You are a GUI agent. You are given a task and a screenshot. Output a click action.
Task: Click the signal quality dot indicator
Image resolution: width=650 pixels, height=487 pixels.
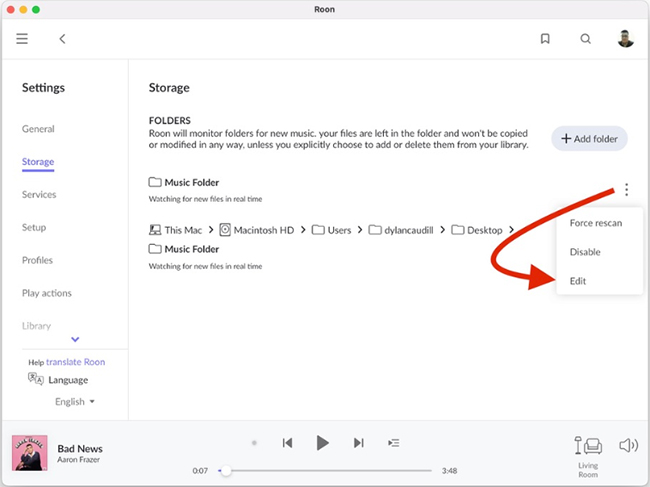click(254, 443)
